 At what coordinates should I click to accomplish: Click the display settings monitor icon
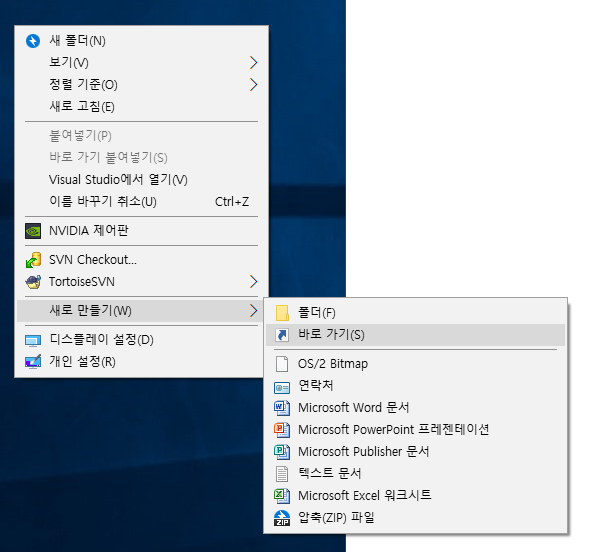[x=33, y=340]
